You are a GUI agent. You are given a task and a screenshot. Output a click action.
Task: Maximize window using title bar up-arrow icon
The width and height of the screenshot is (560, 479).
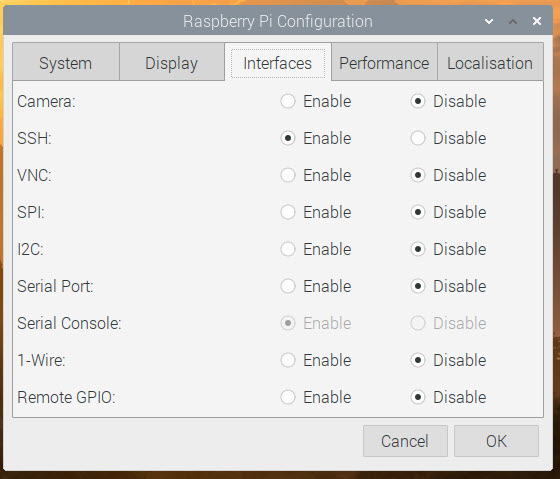pyautogui.click(x=513, y=21)
